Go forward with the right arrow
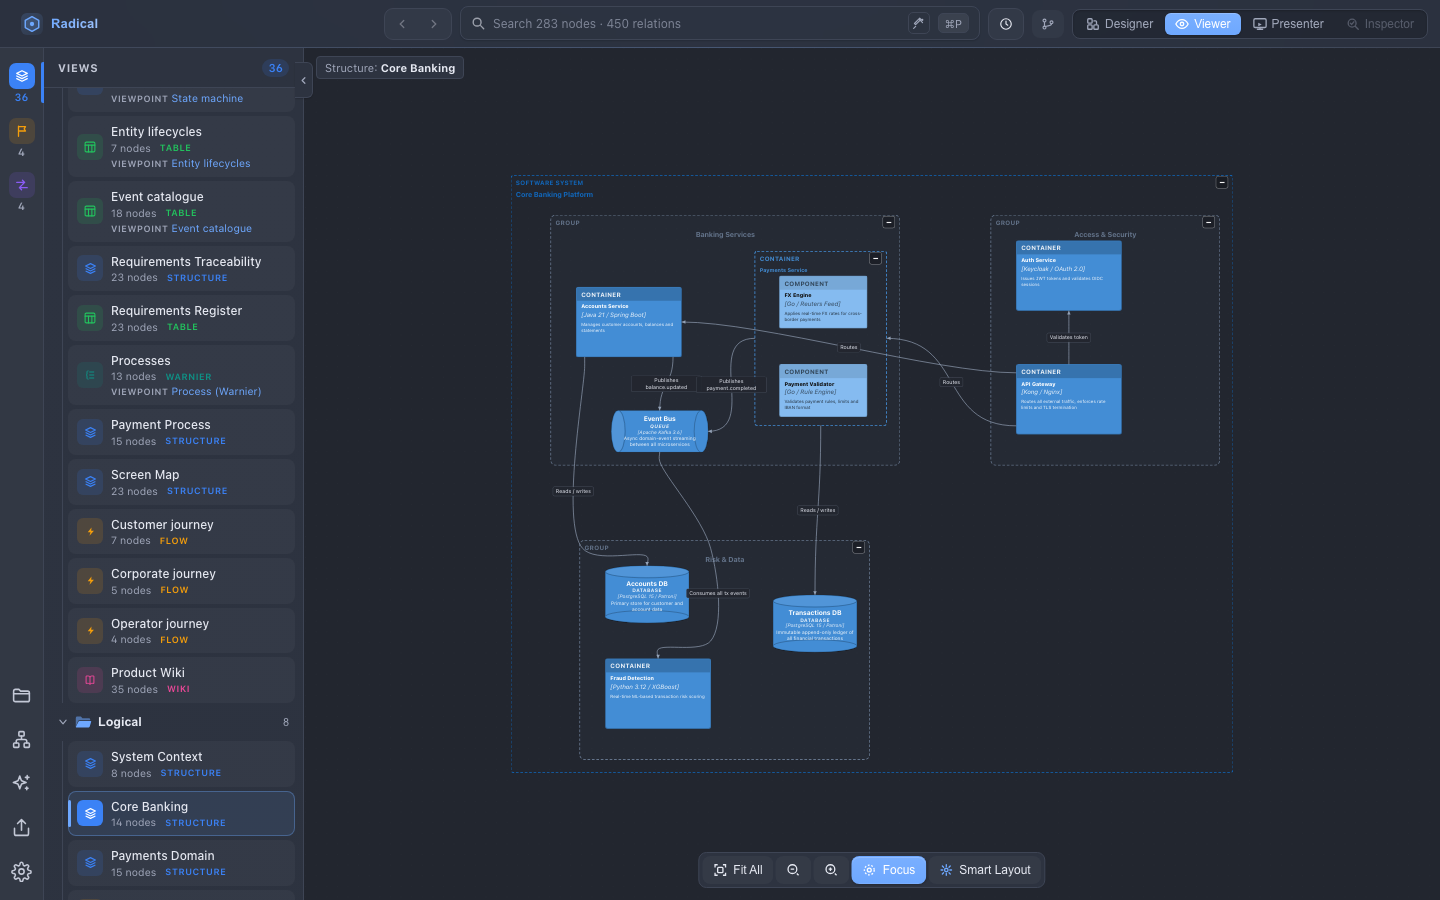The width and height of the screenshot is (1440, 900). point(433,24)
